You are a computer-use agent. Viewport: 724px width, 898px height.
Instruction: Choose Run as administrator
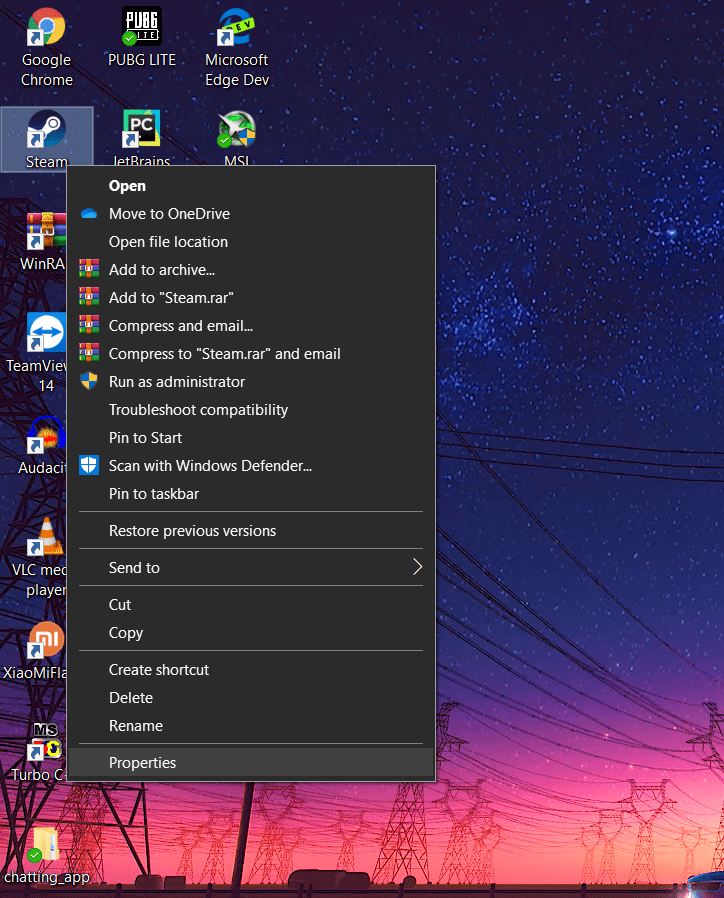[x=251, y=382]
